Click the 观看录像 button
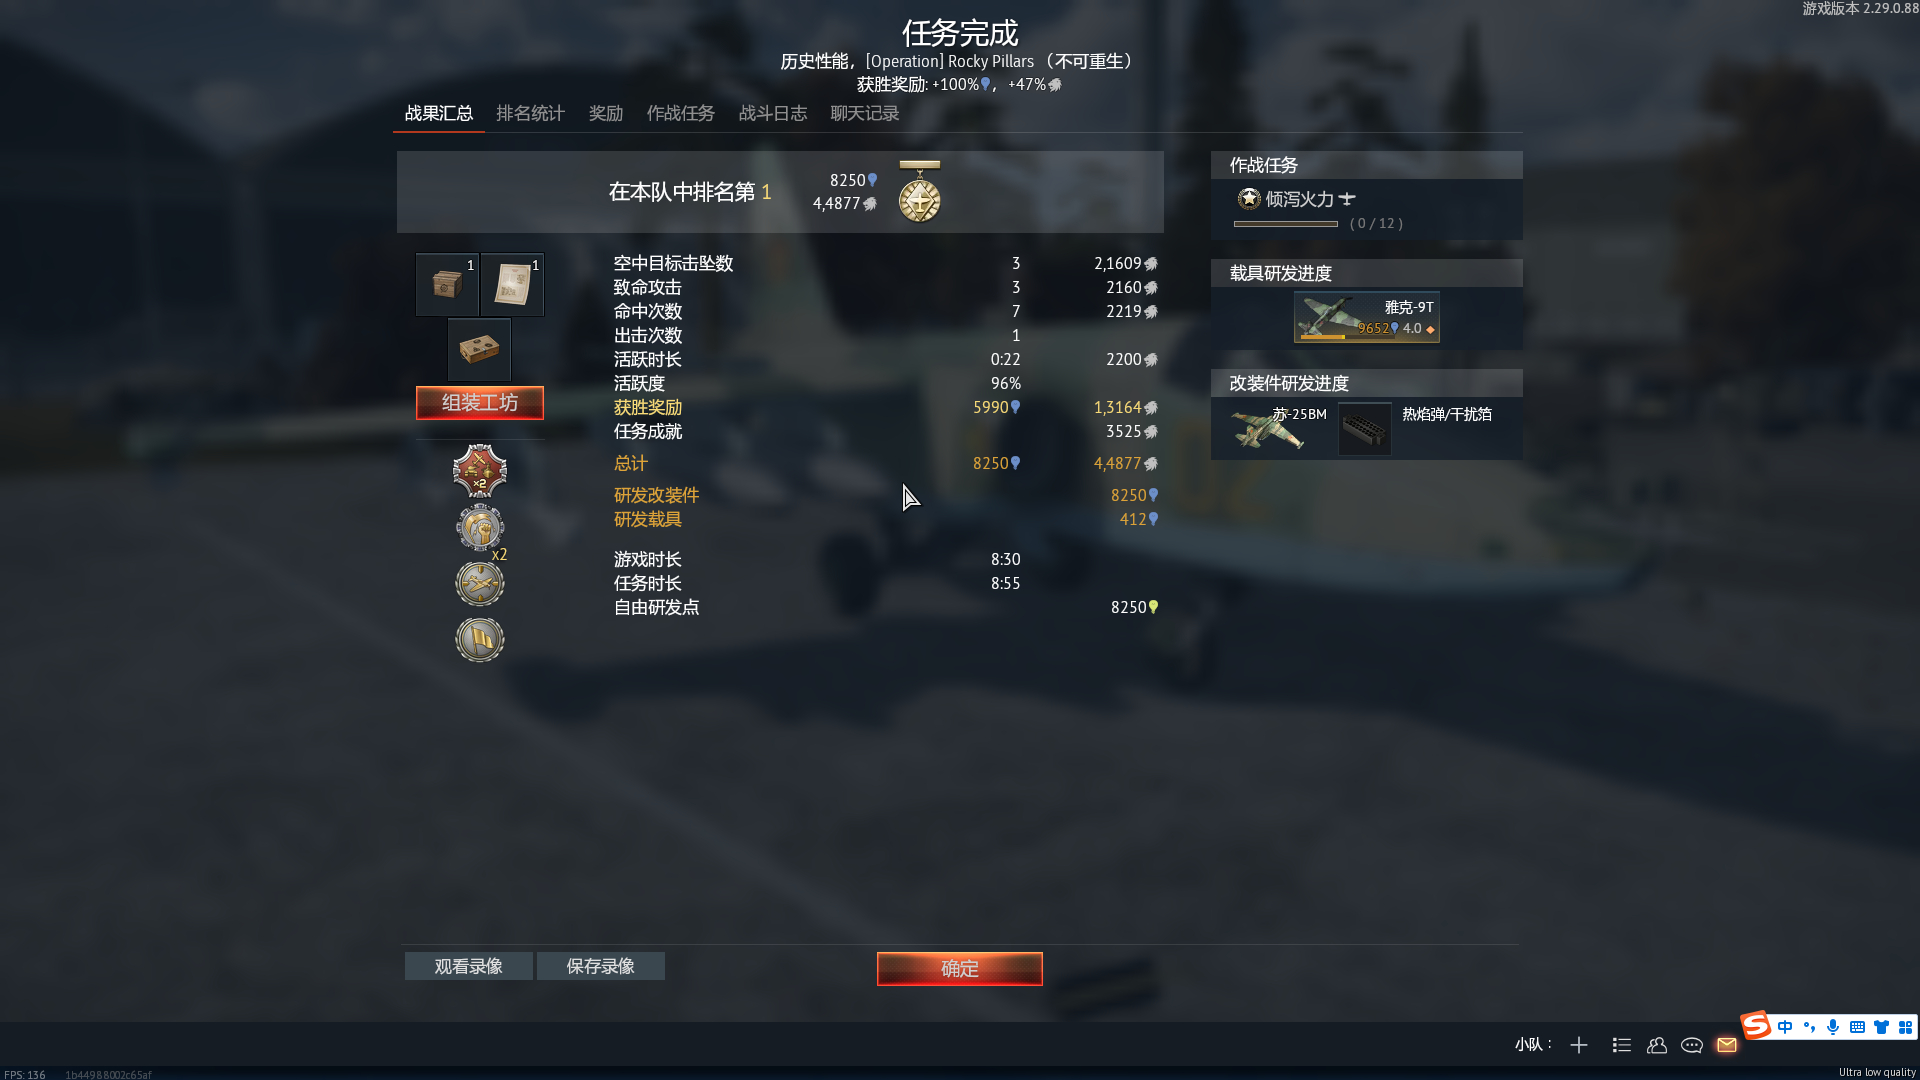This screenshot has height=1080, width=1920. tap(469, 966)
